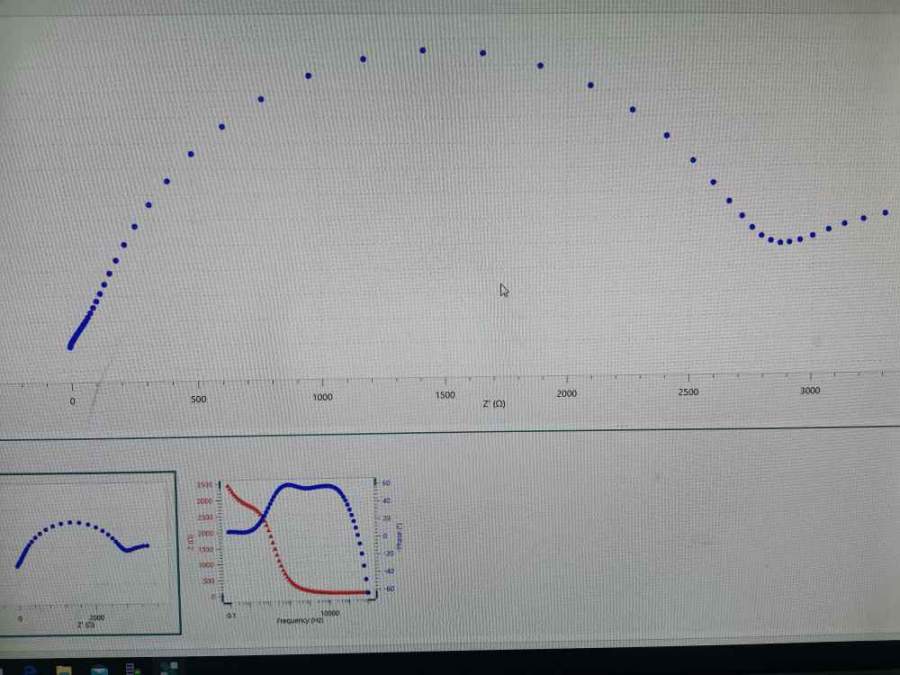Click the rightmost app icon in the taskbar
Viewport: 900px width, 675px height.
169,667
